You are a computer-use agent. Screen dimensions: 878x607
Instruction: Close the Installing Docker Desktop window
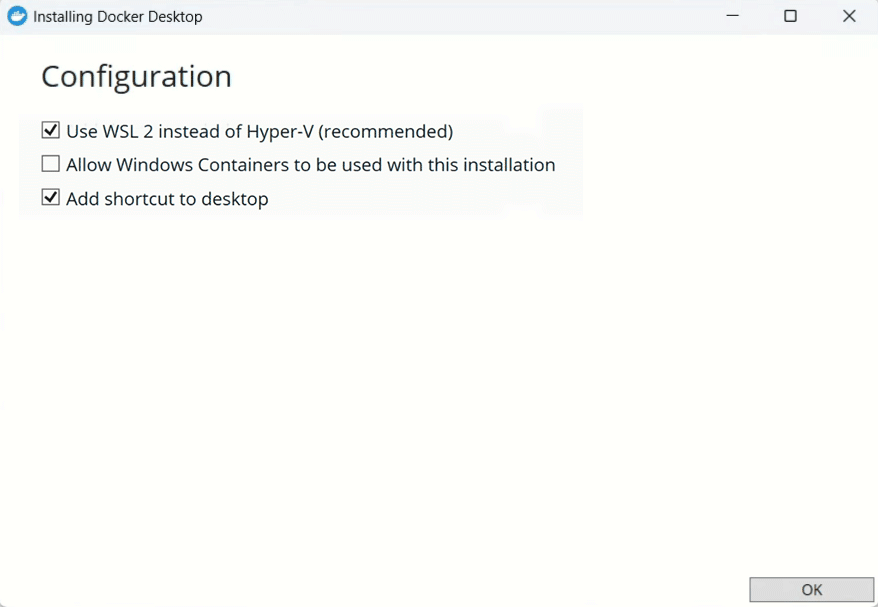pyautogui.click(x=849, y=16)
